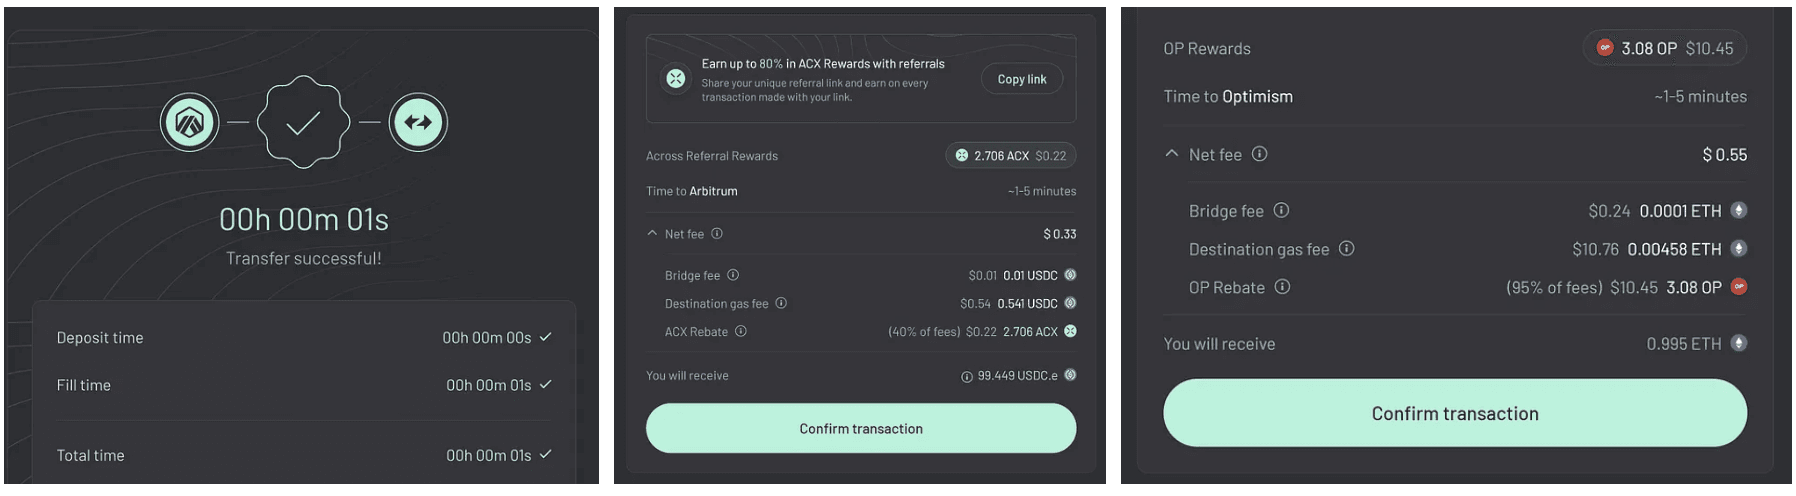
Task: Click the Total time checkmark
Action: [546, 455]
